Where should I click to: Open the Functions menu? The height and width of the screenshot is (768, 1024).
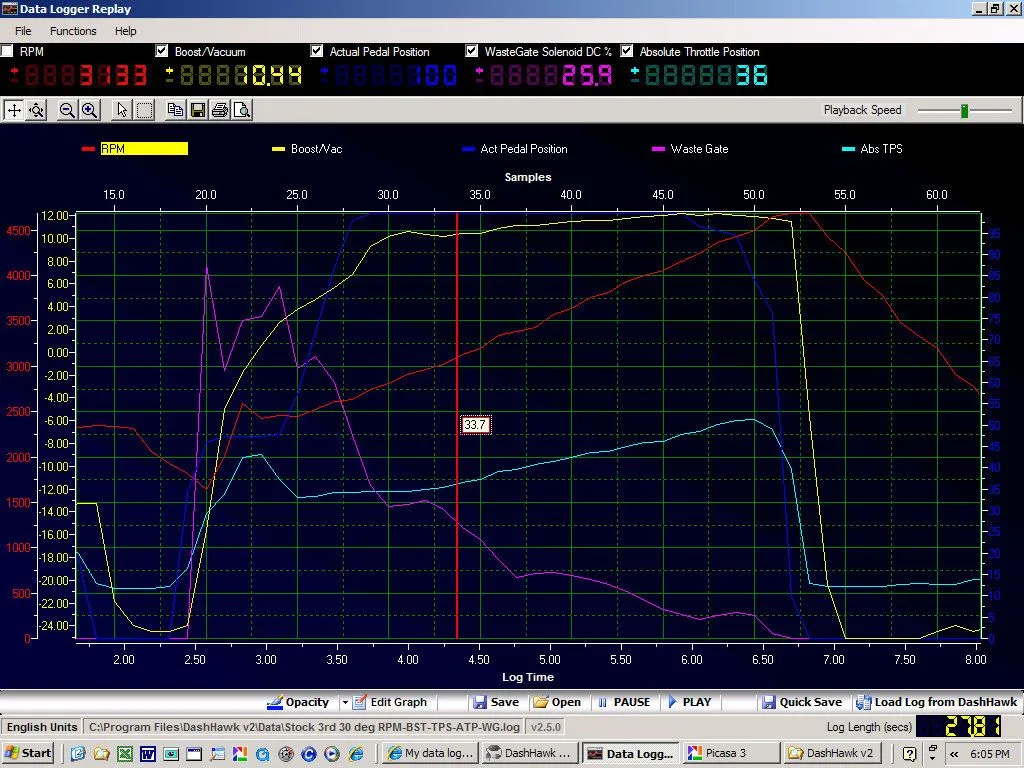coord(73,31)
